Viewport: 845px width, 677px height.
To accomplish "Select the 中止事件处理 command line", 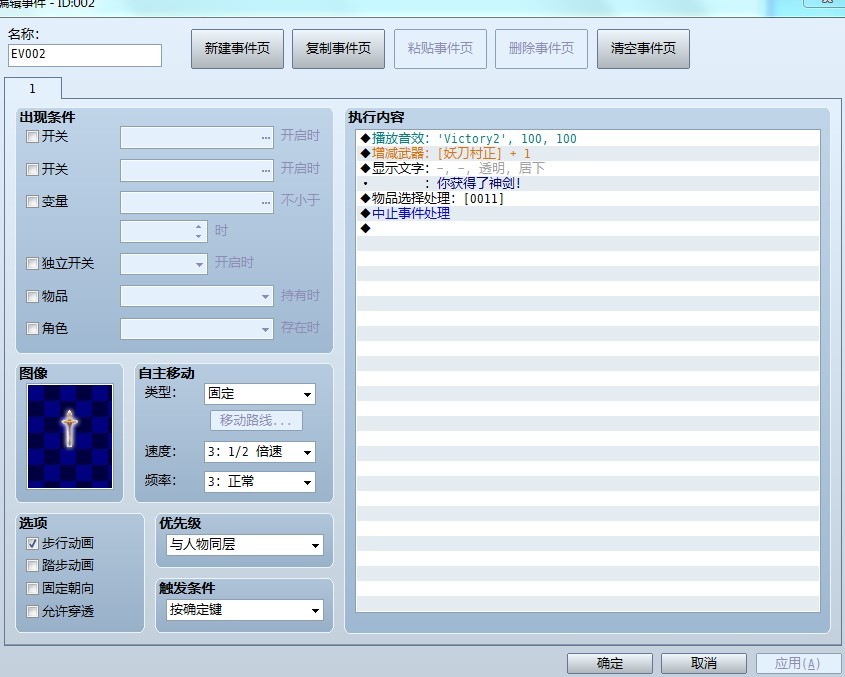I will click(x=587, y=213).
